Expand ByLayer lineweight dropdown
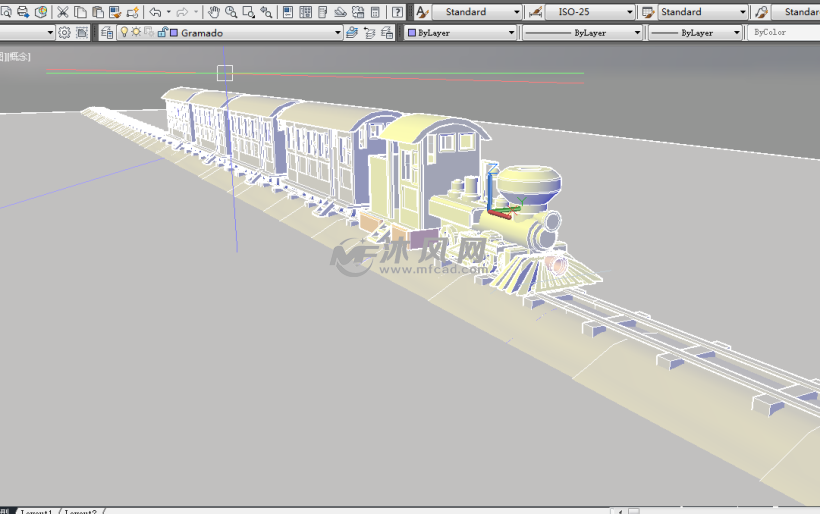820x514 pixels. tap(736, 33)
